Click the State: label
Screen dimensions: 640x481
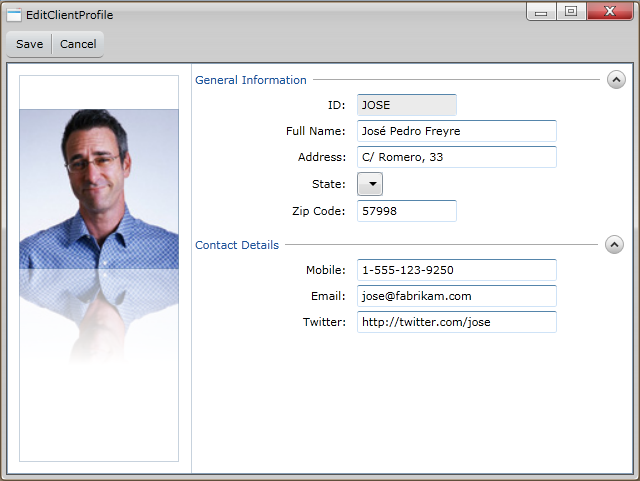click(x=329, y=184)
